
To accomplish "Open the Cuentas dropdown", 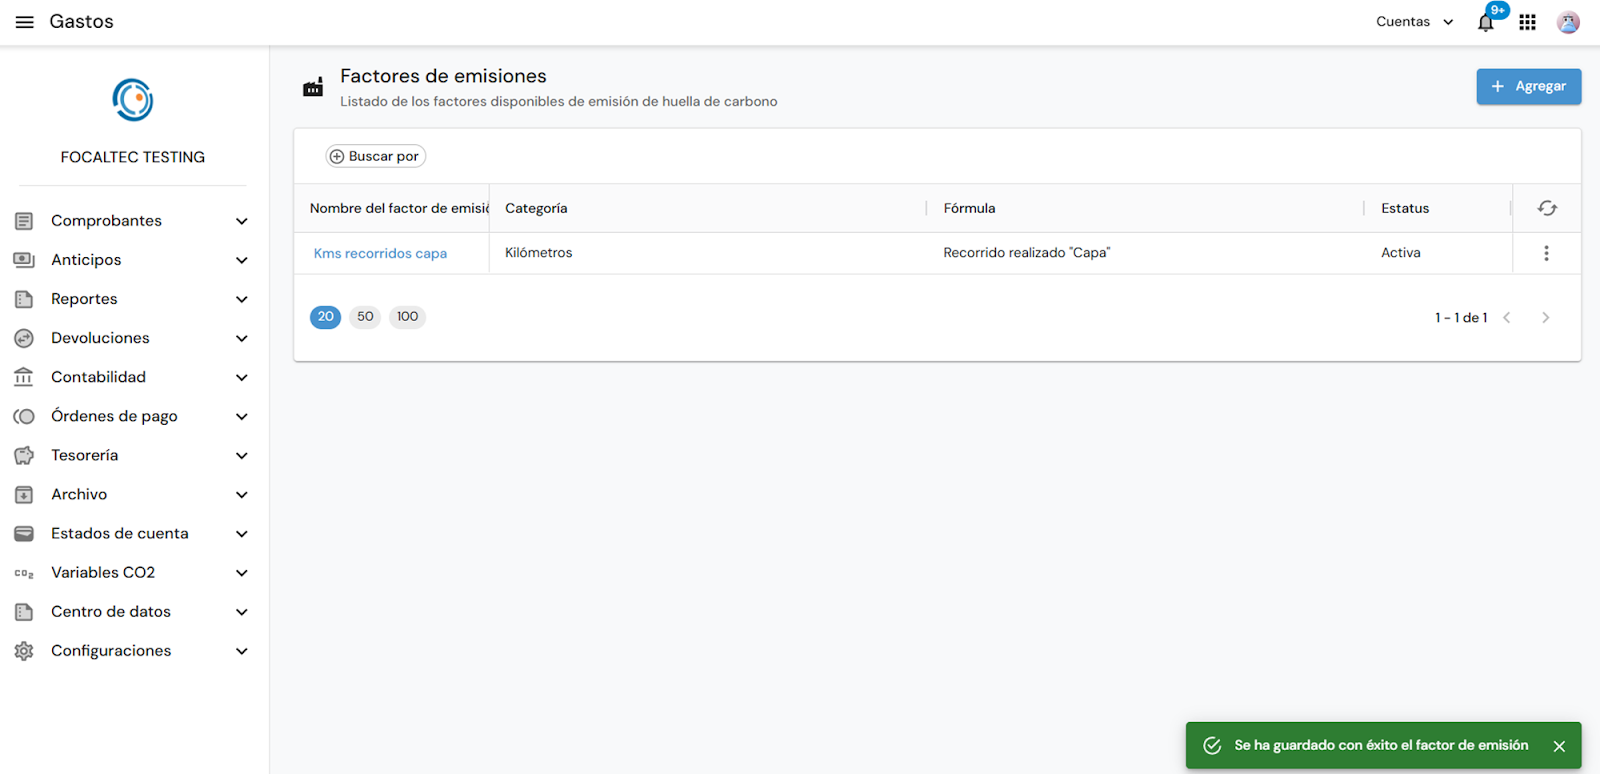I will click(x=1415, y=22).
